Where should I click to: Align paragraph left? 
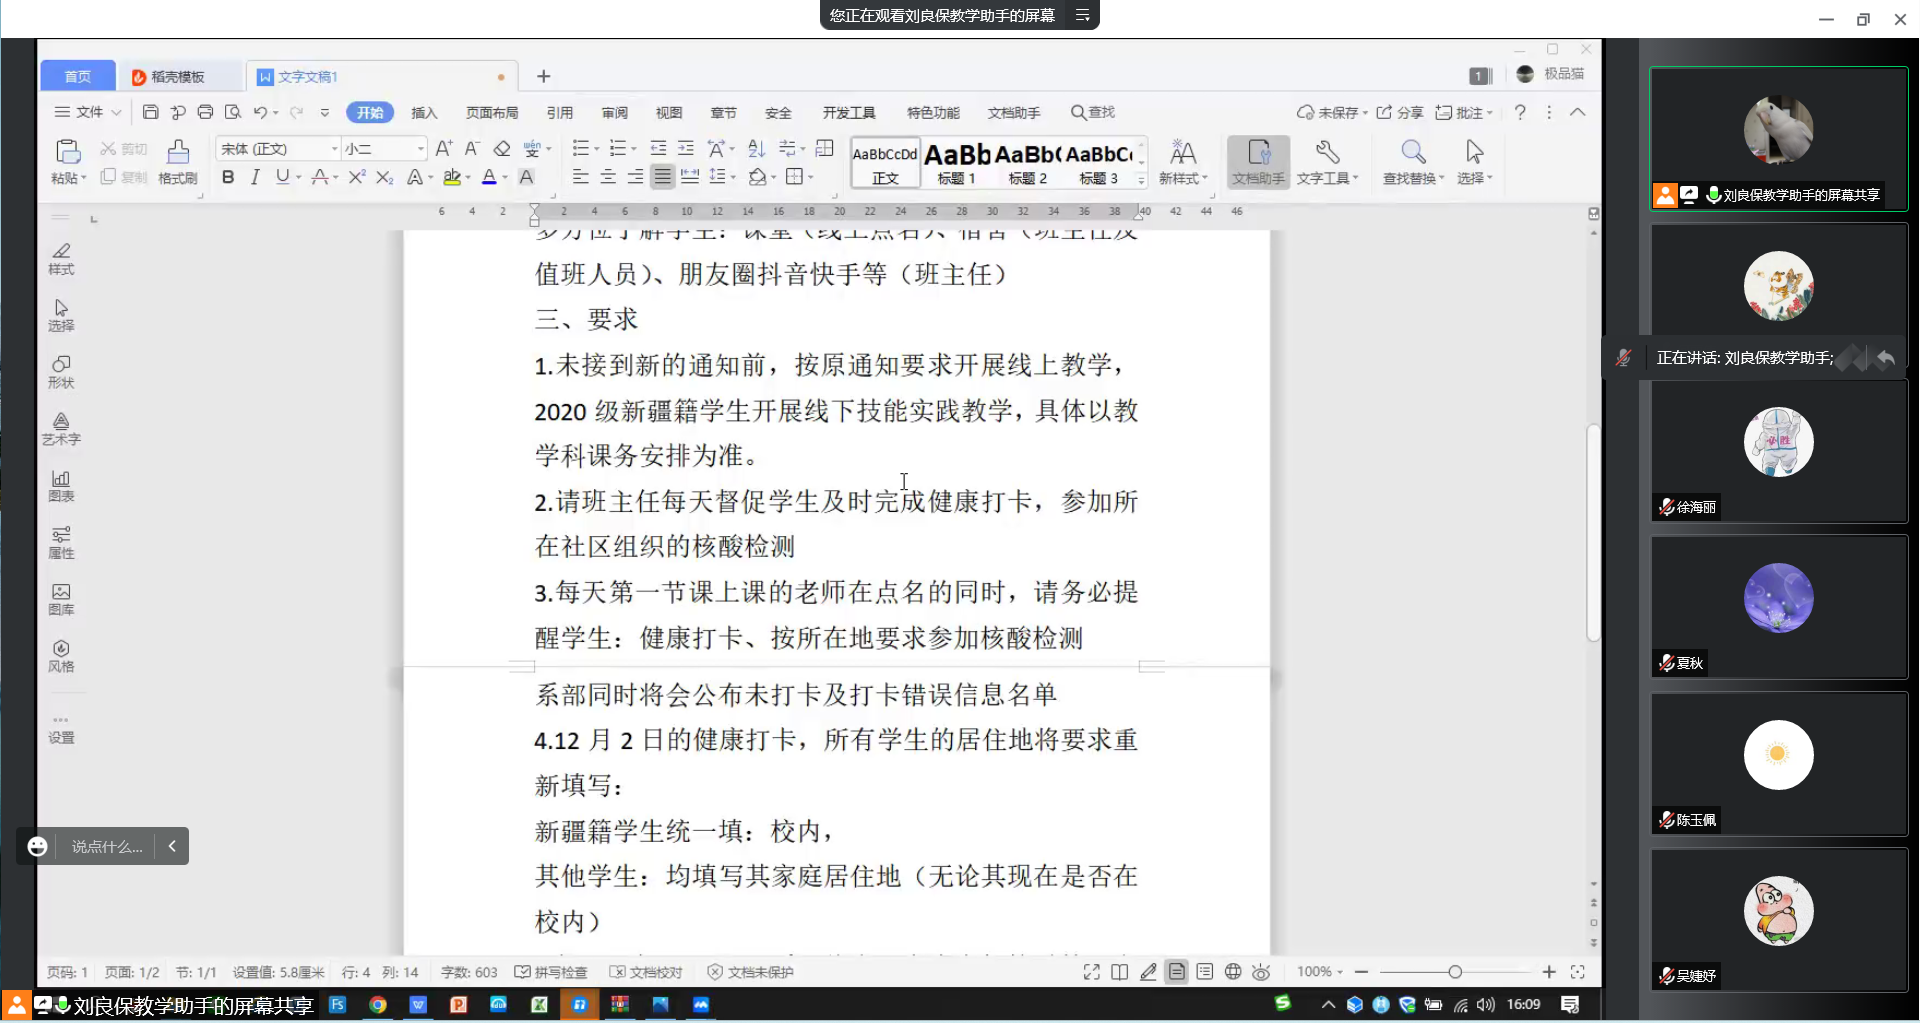(580, 177)
